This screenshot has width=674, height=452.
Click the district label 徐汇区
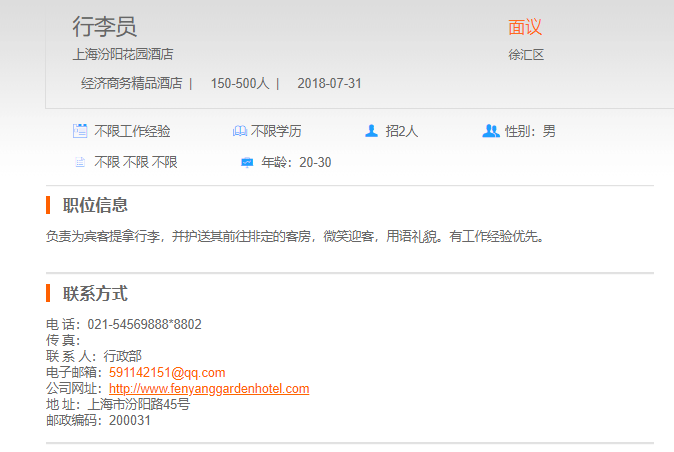525,55
